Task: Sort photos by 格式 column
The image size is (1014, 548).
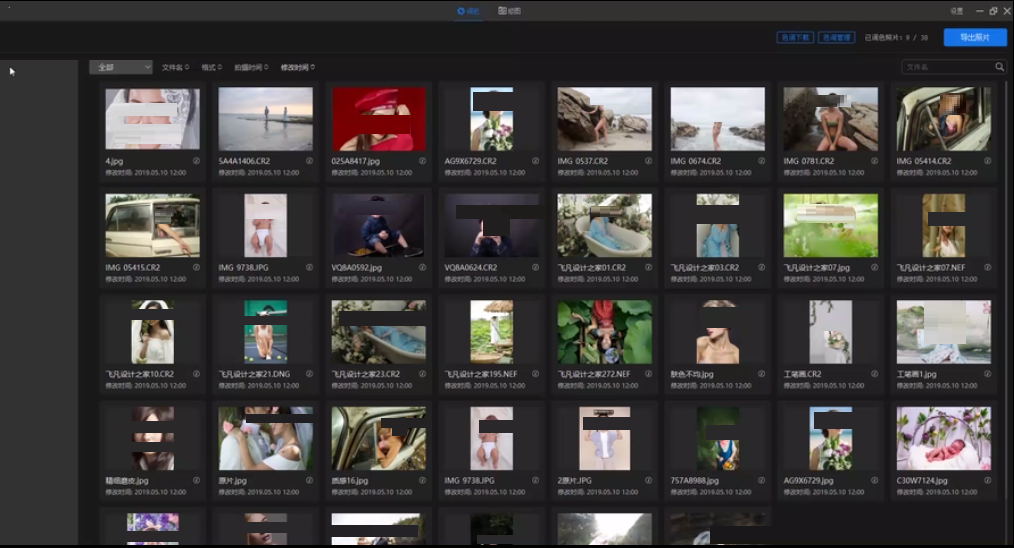Action: point(211,67)
